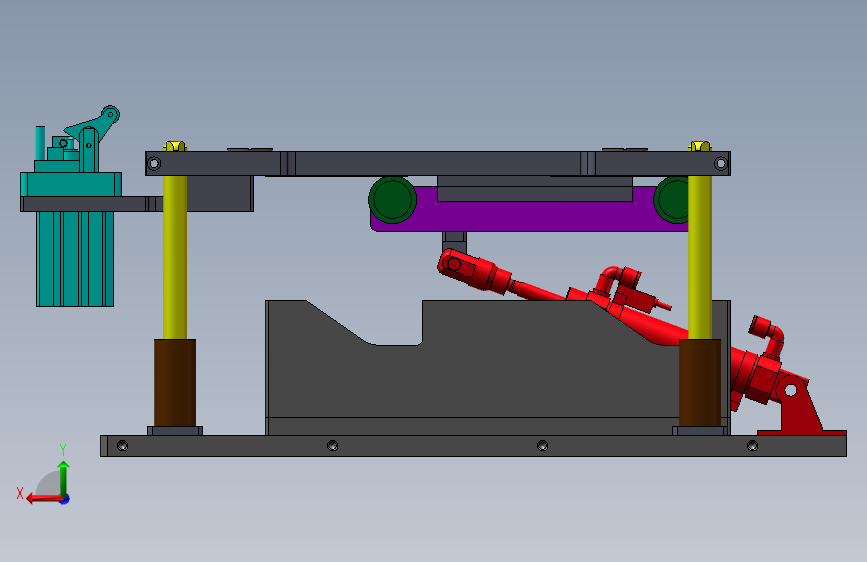Select the yellow nut atop right rod

tap(699, 146)
